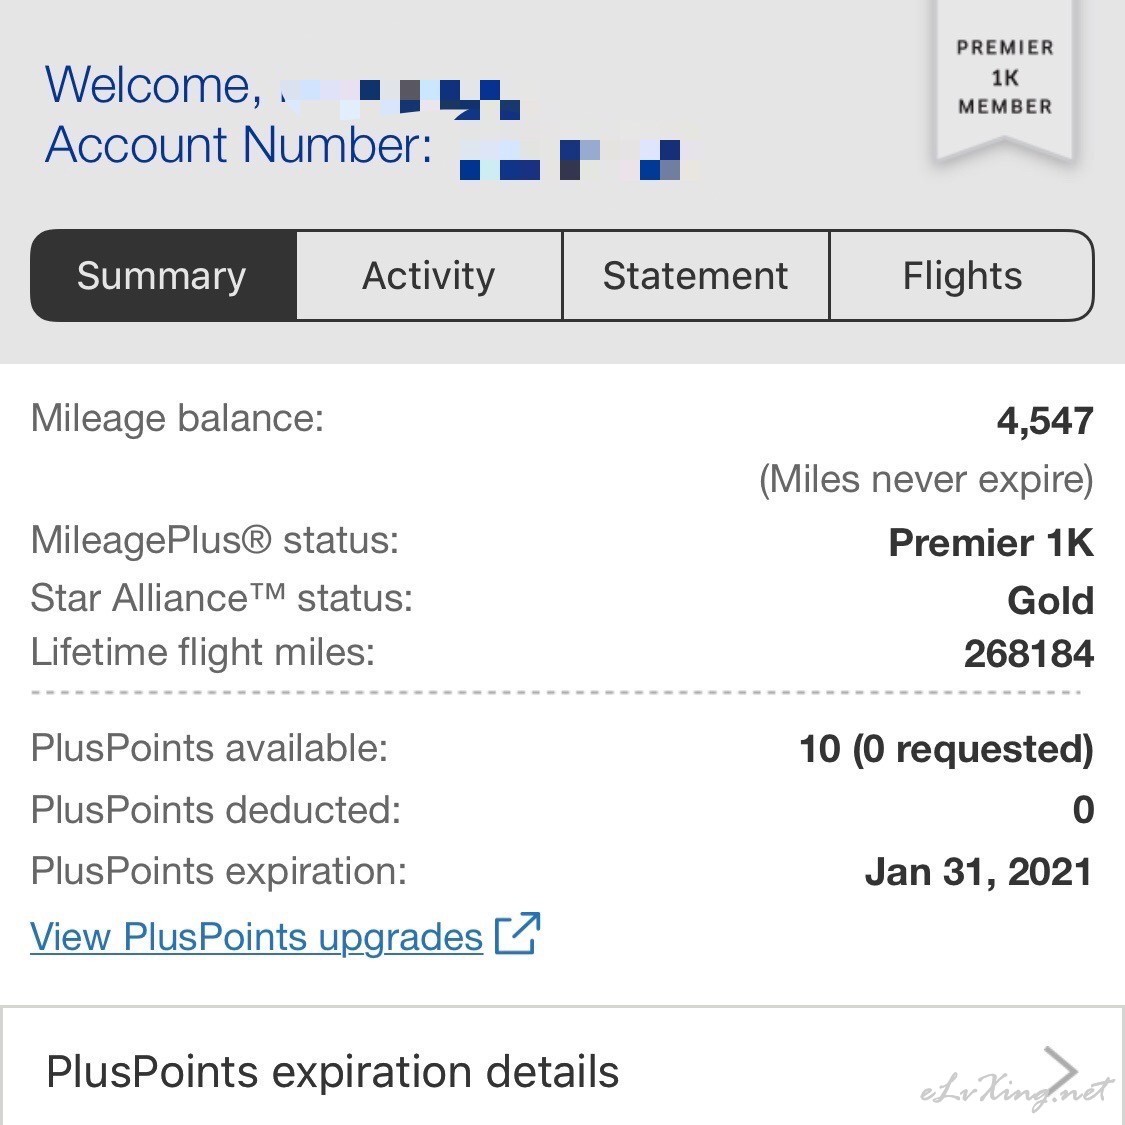1125x1125 pixels.
Task: Open the Activity tab
Action: (x=429, y=276)
